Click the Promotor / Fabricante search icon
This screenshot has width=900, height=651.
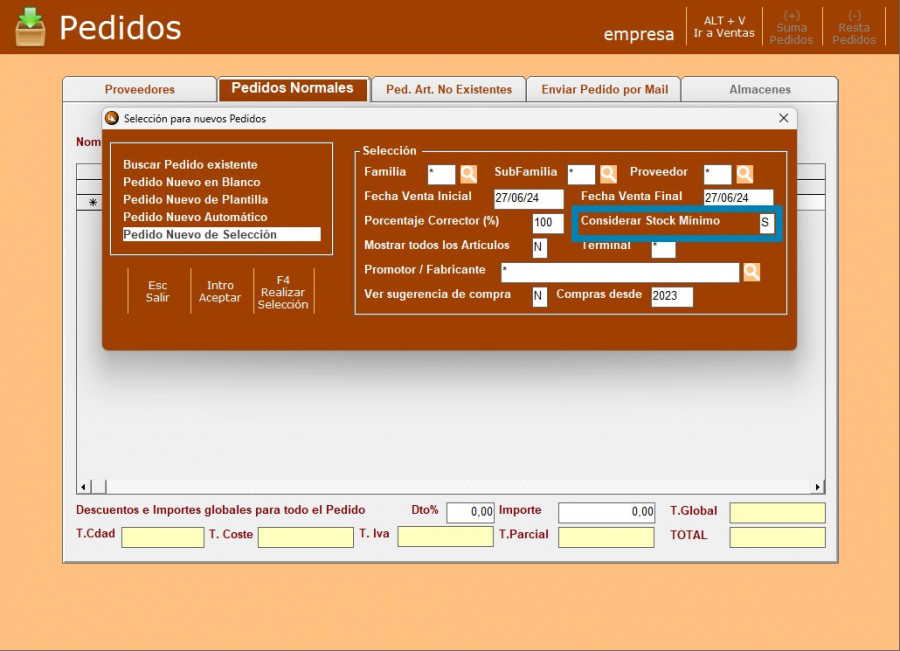click(751, 272)
